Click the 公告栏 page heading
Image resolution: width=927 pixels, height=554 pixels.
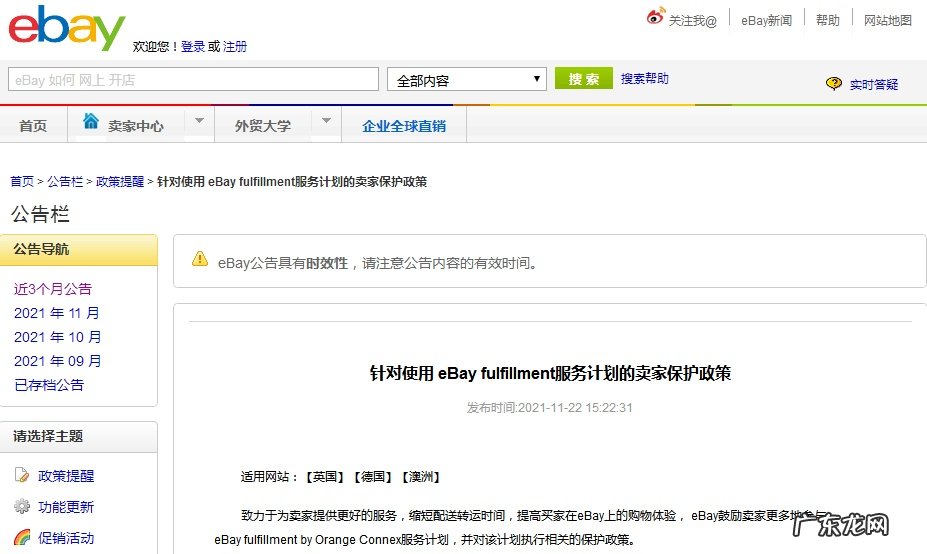point(40,214)
